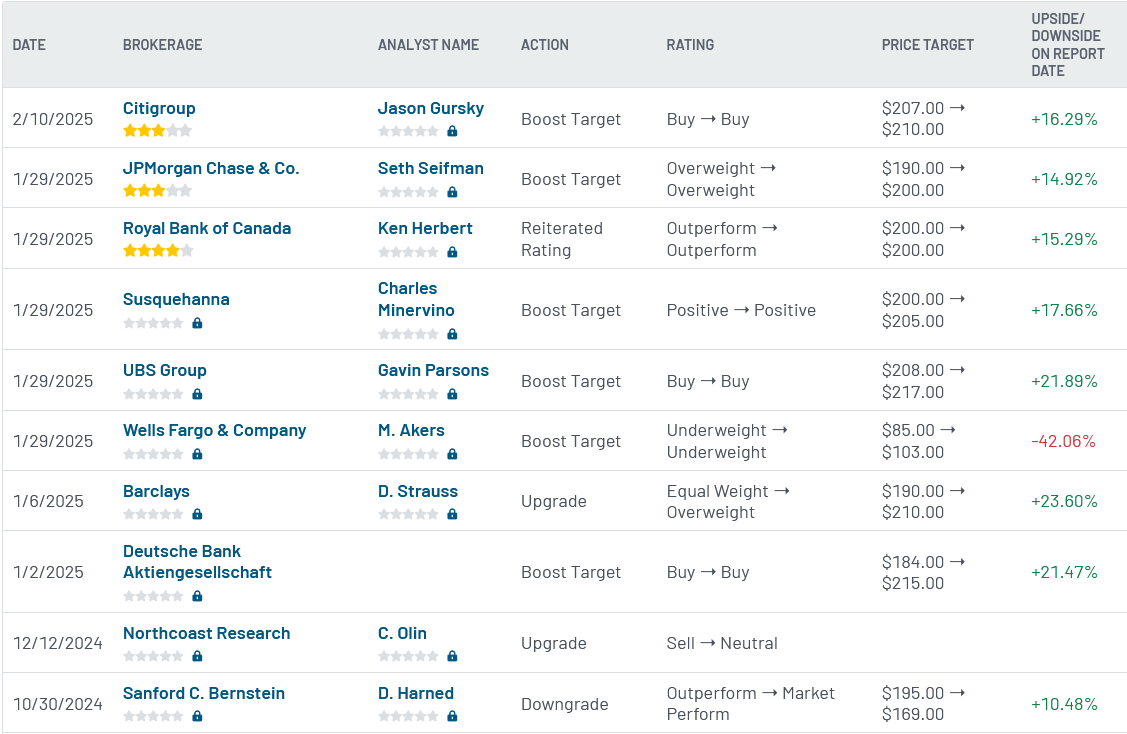This screenshot has height=734, width=1127.
Task: Click the +23.60% upside value
Action: [1064, 502]
